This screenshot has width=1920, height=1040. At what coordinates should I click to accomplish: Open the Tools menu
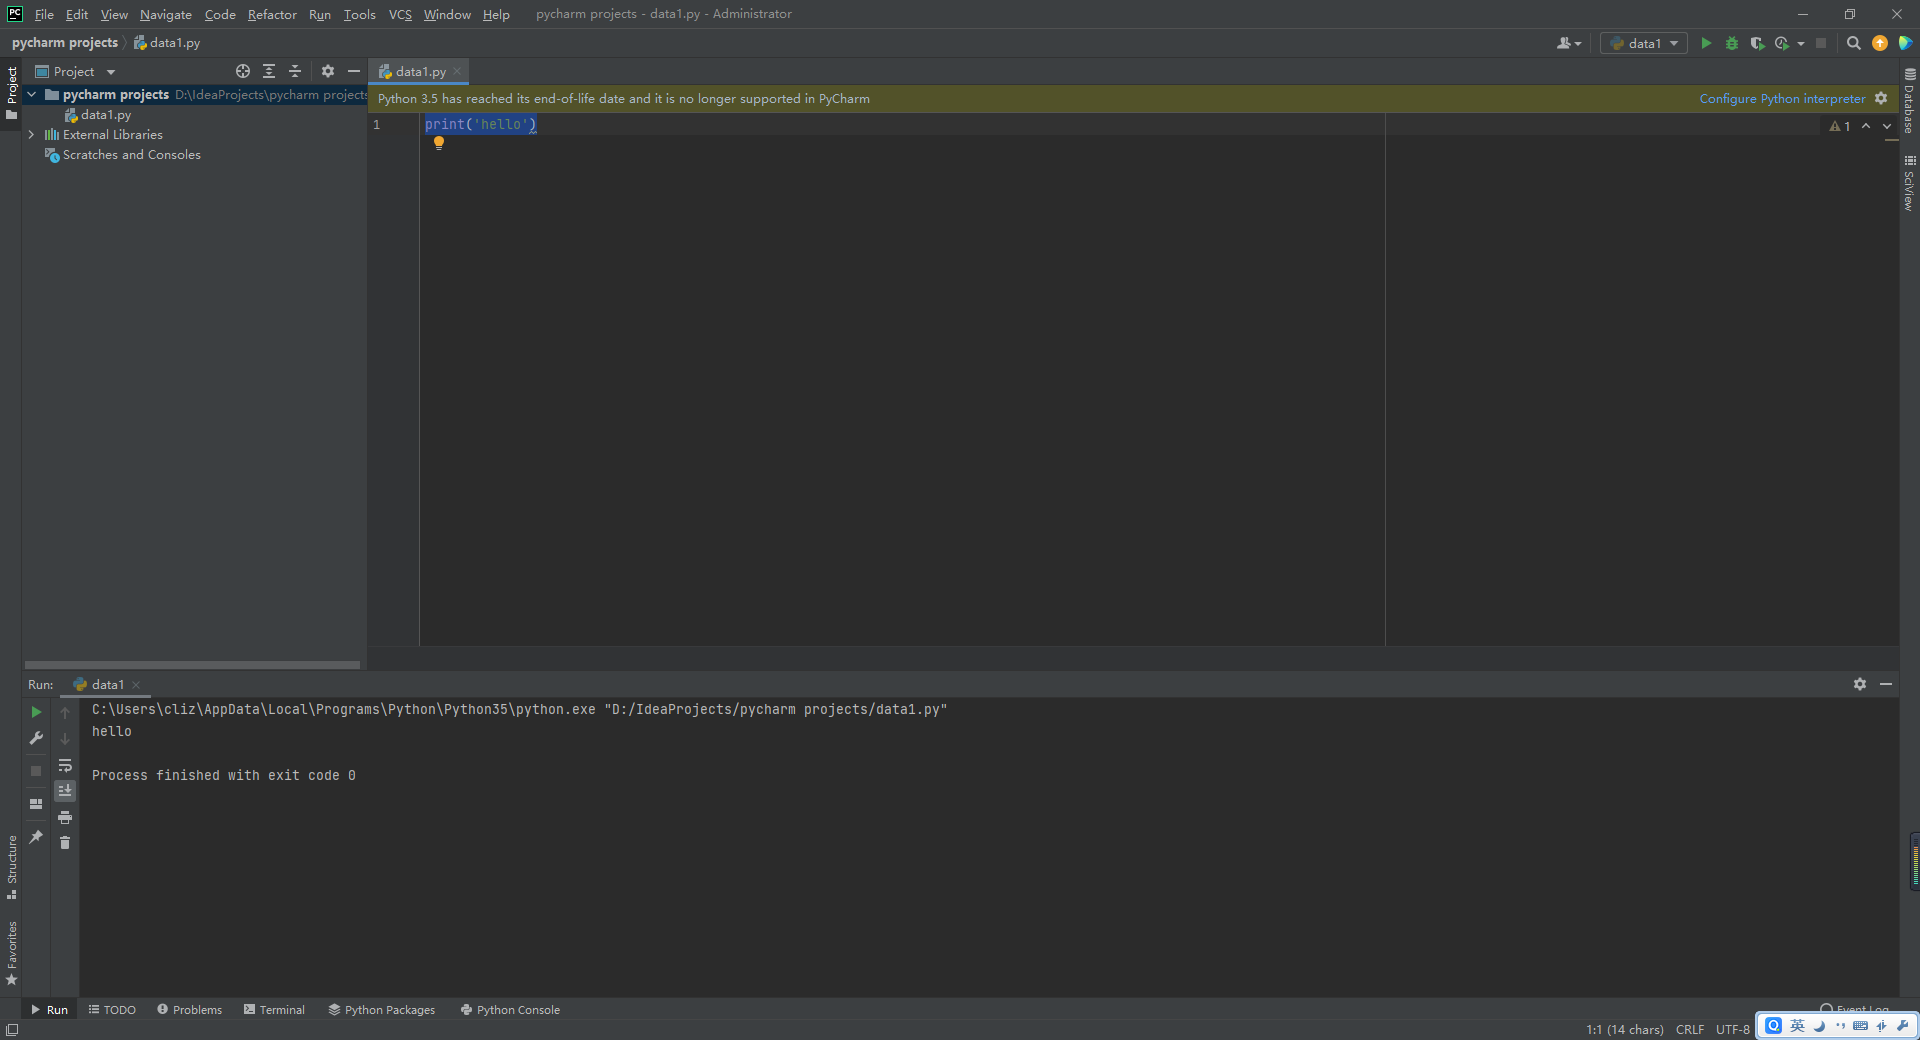pos(359,14)
